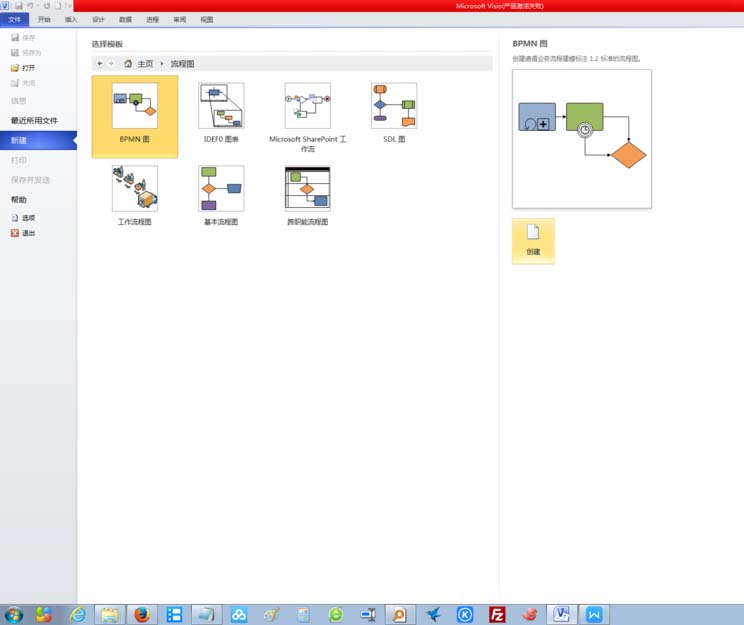Open the notepad page icon in taskbar
744x625 pixels.
point(206,615)
